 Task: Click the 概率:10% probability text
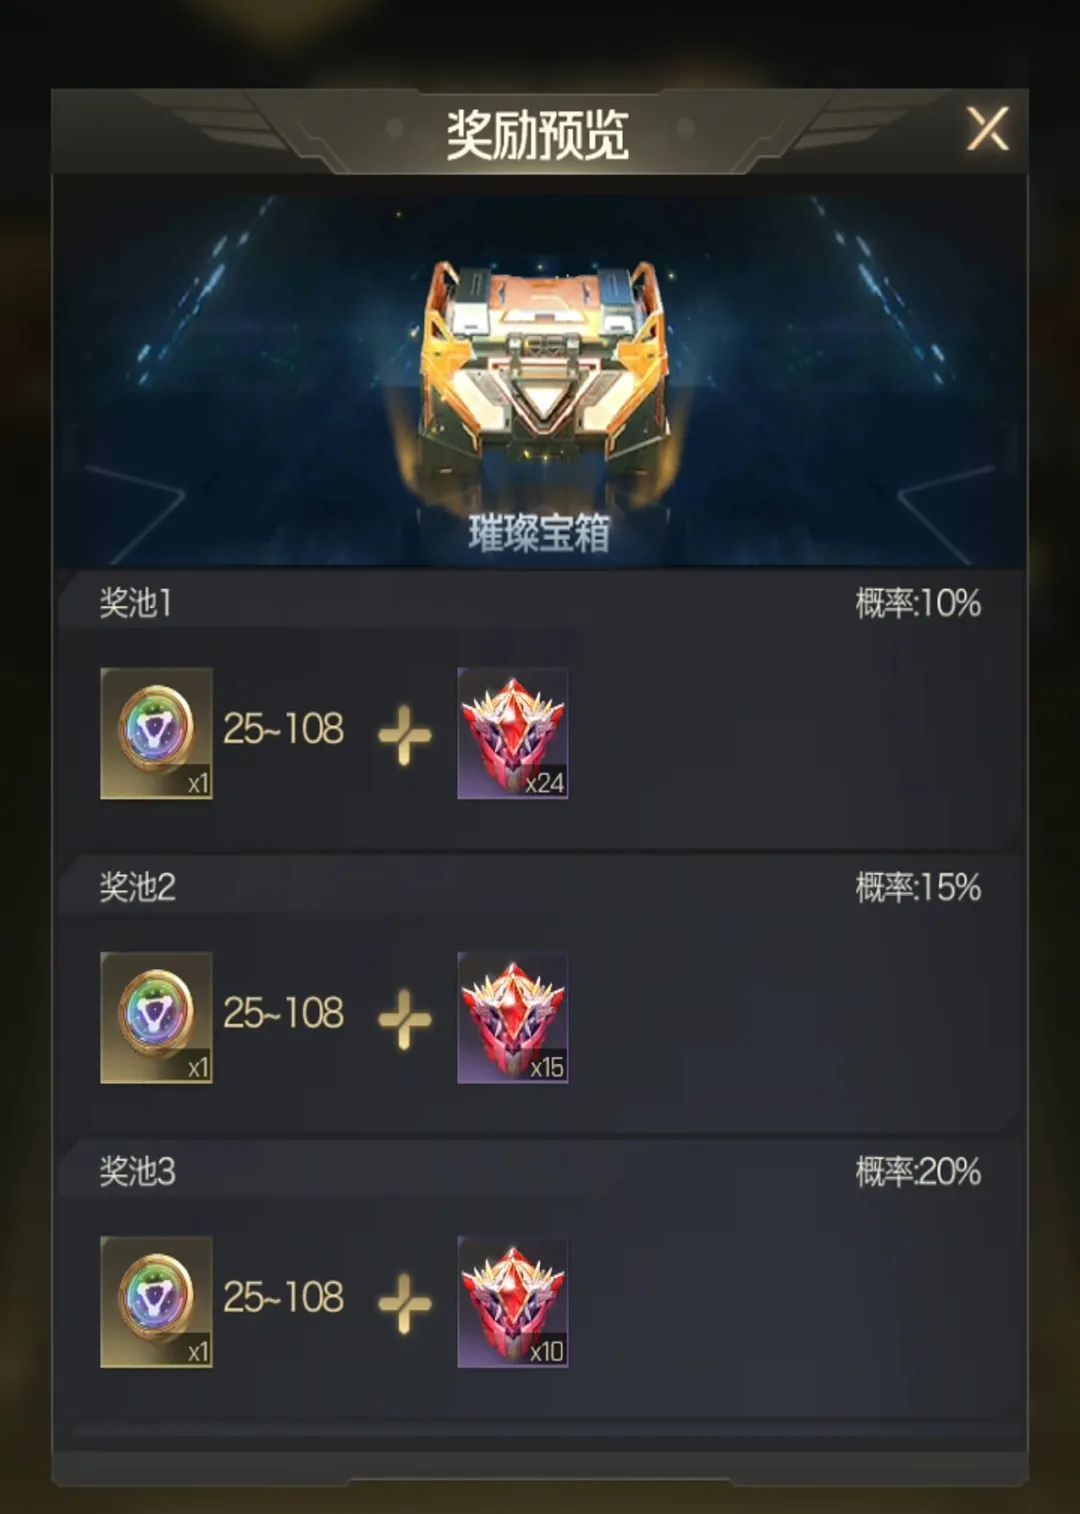(918, 603)
